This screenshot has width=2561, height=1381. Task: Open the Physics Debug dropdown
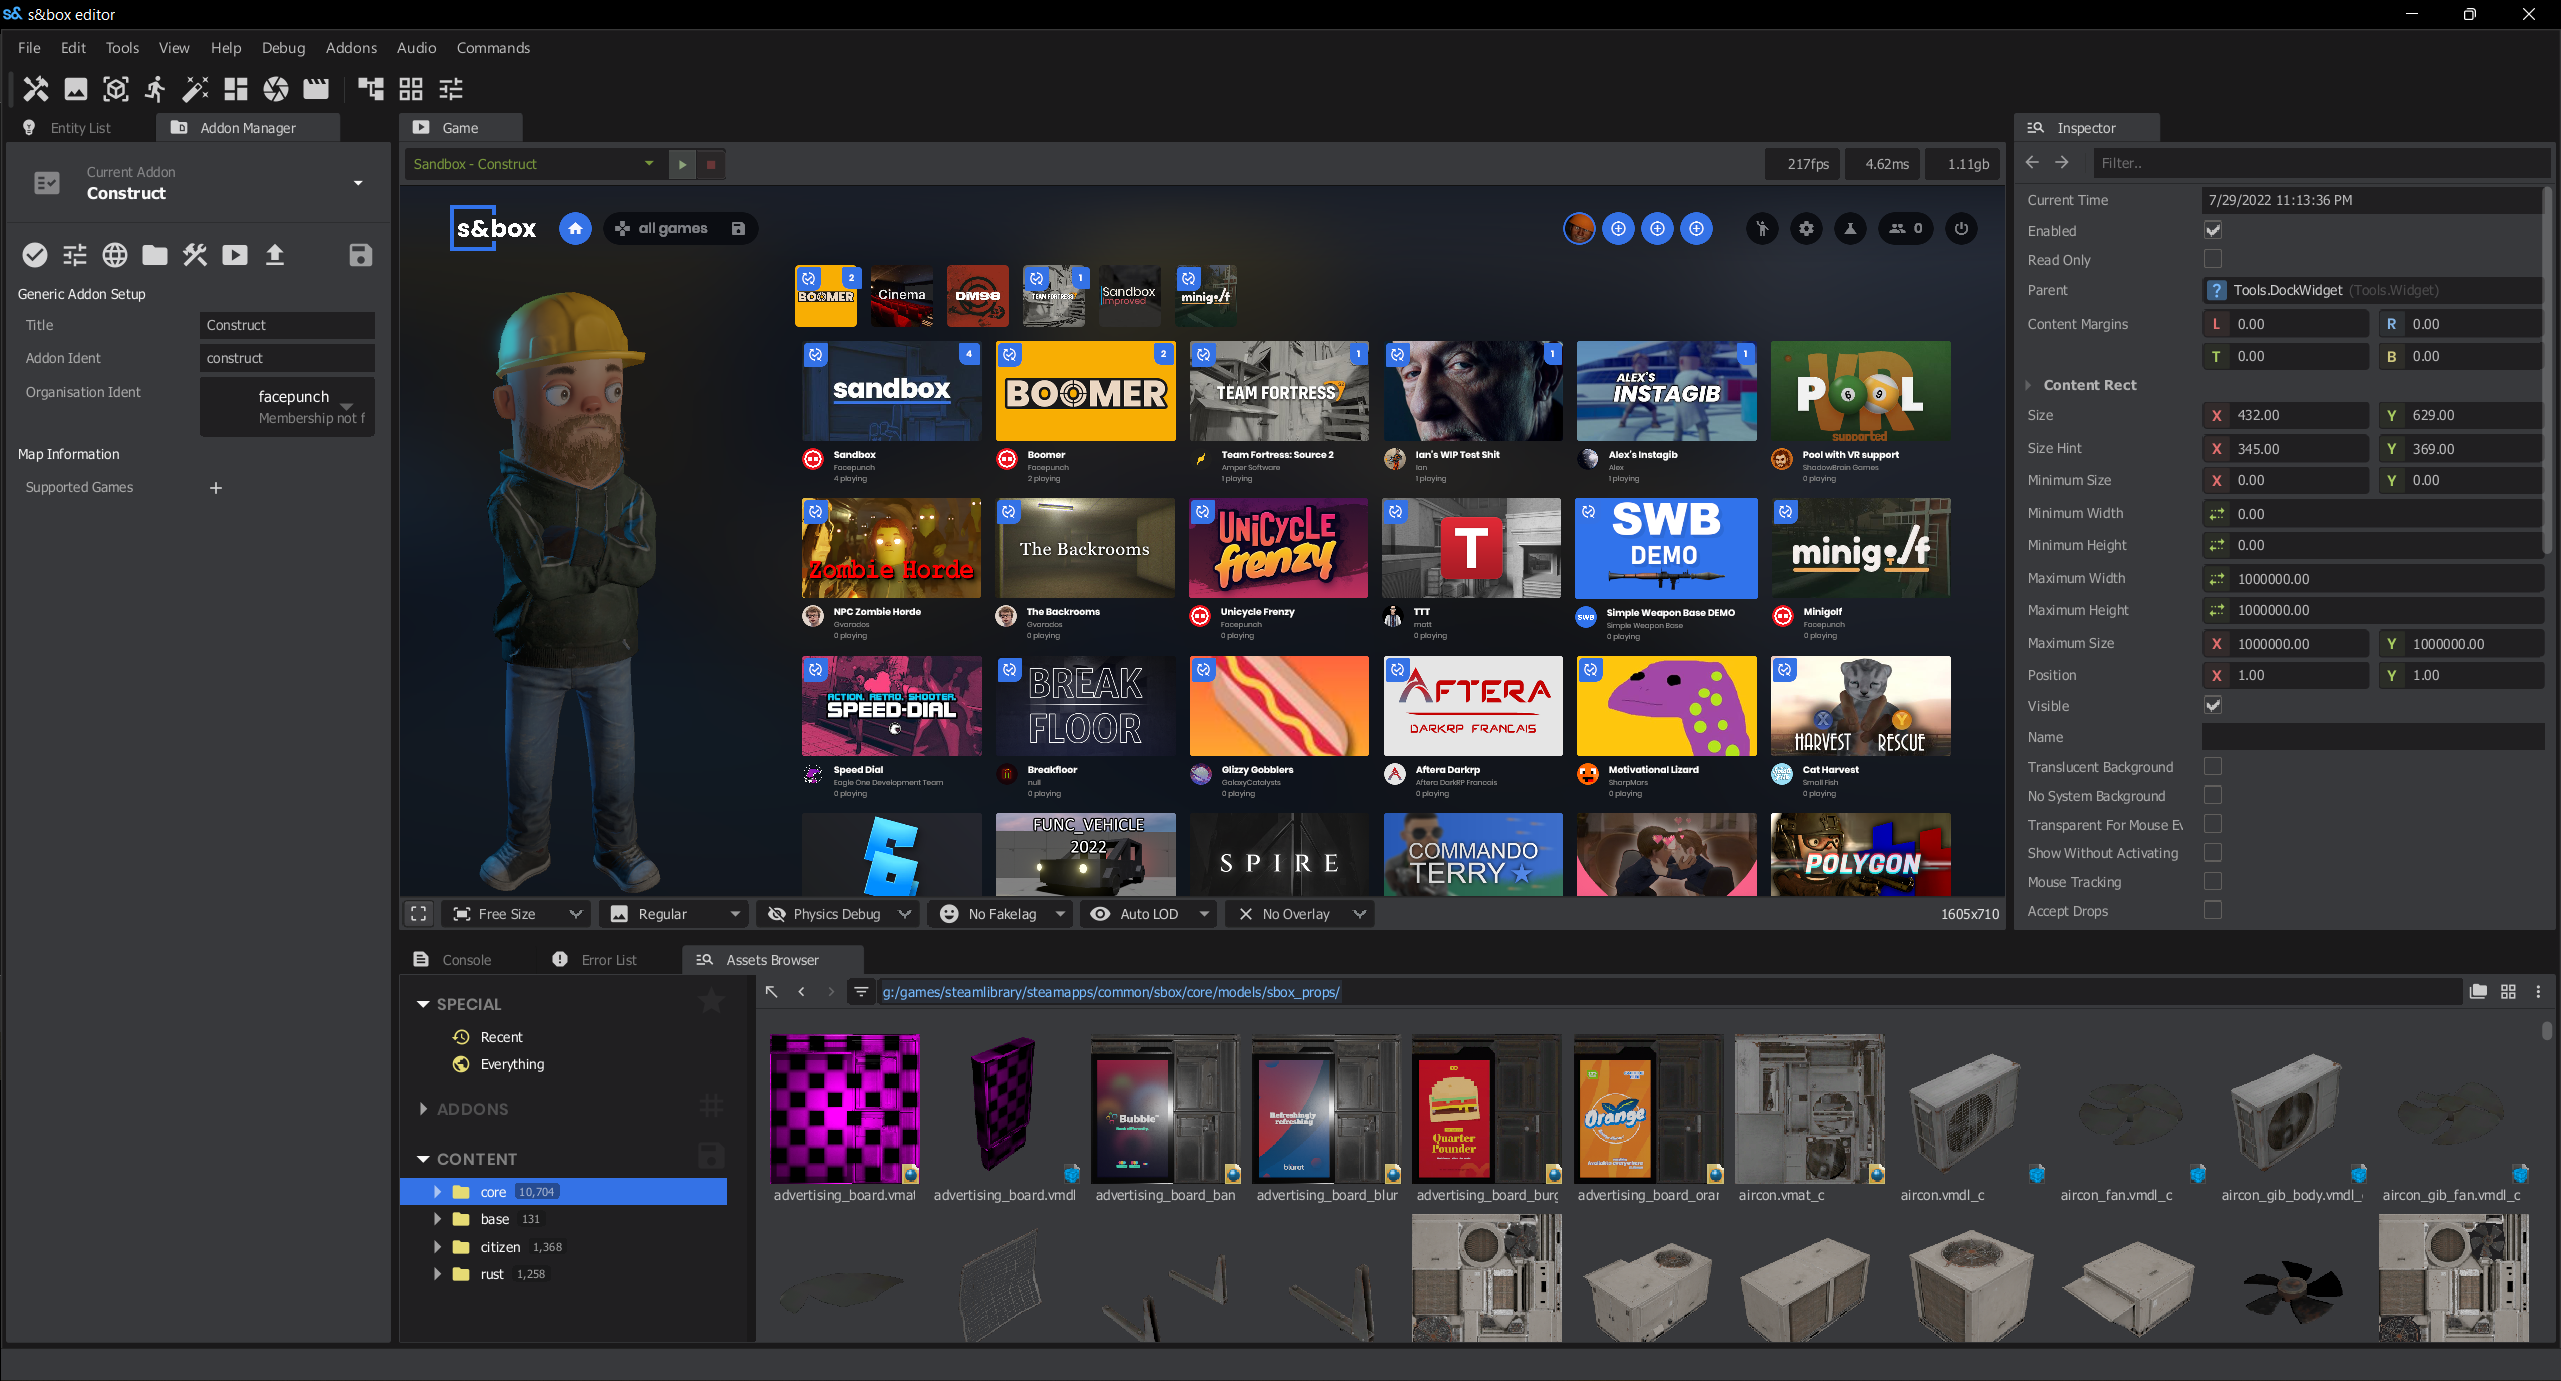[x=838, y=914]
